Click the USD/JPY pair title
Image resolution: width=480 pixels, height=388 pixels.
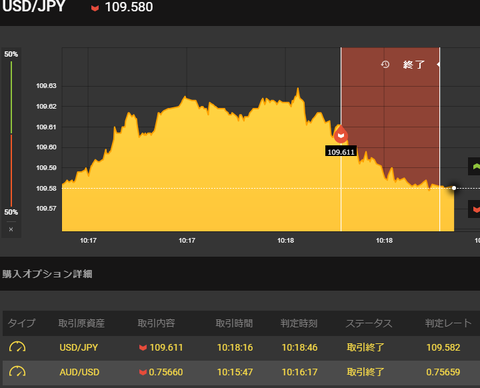point(33,6)
